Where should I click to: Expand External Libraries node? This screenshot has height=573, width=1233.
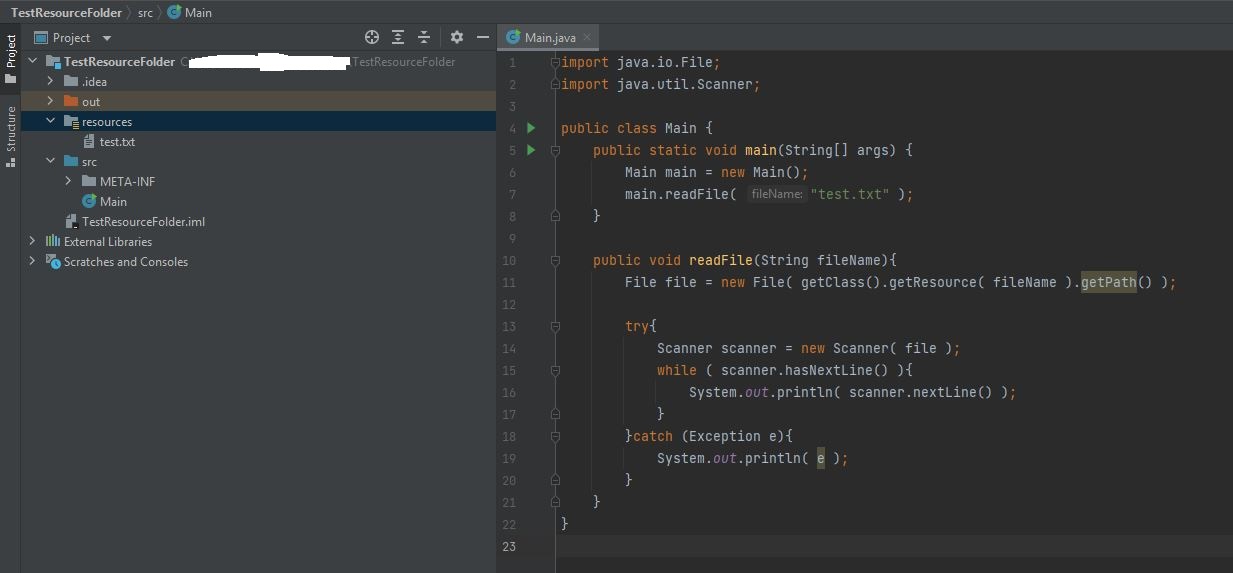(32, 241)
